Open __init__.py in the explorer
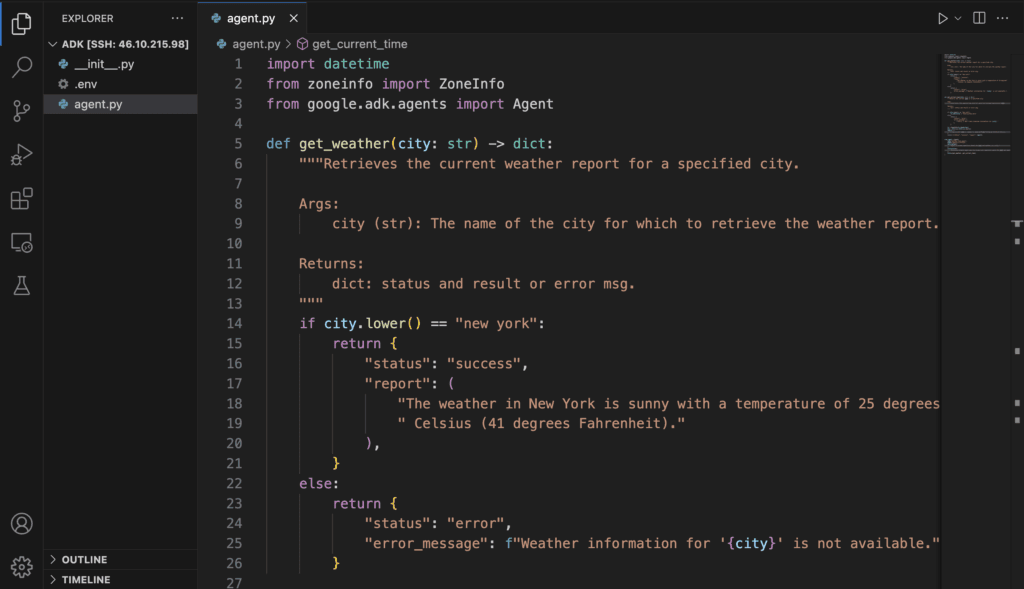The height and width of the screenshot is (589, 1024). [x=120, y=64]
